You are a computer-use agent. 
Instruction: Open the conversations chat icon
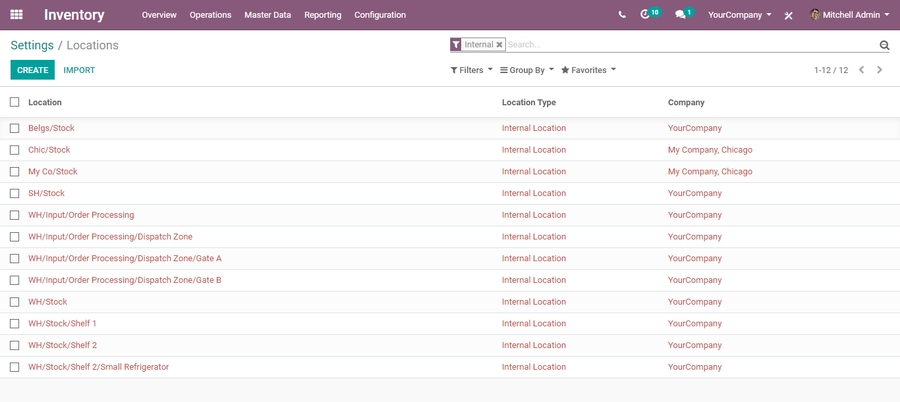(680, 15)
